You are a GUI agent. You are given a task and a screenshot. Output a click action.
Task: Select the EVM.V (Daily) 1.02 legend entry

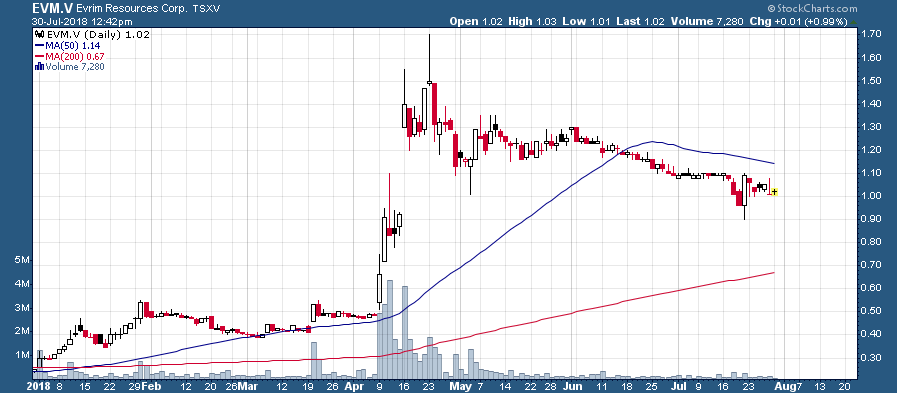92,35
